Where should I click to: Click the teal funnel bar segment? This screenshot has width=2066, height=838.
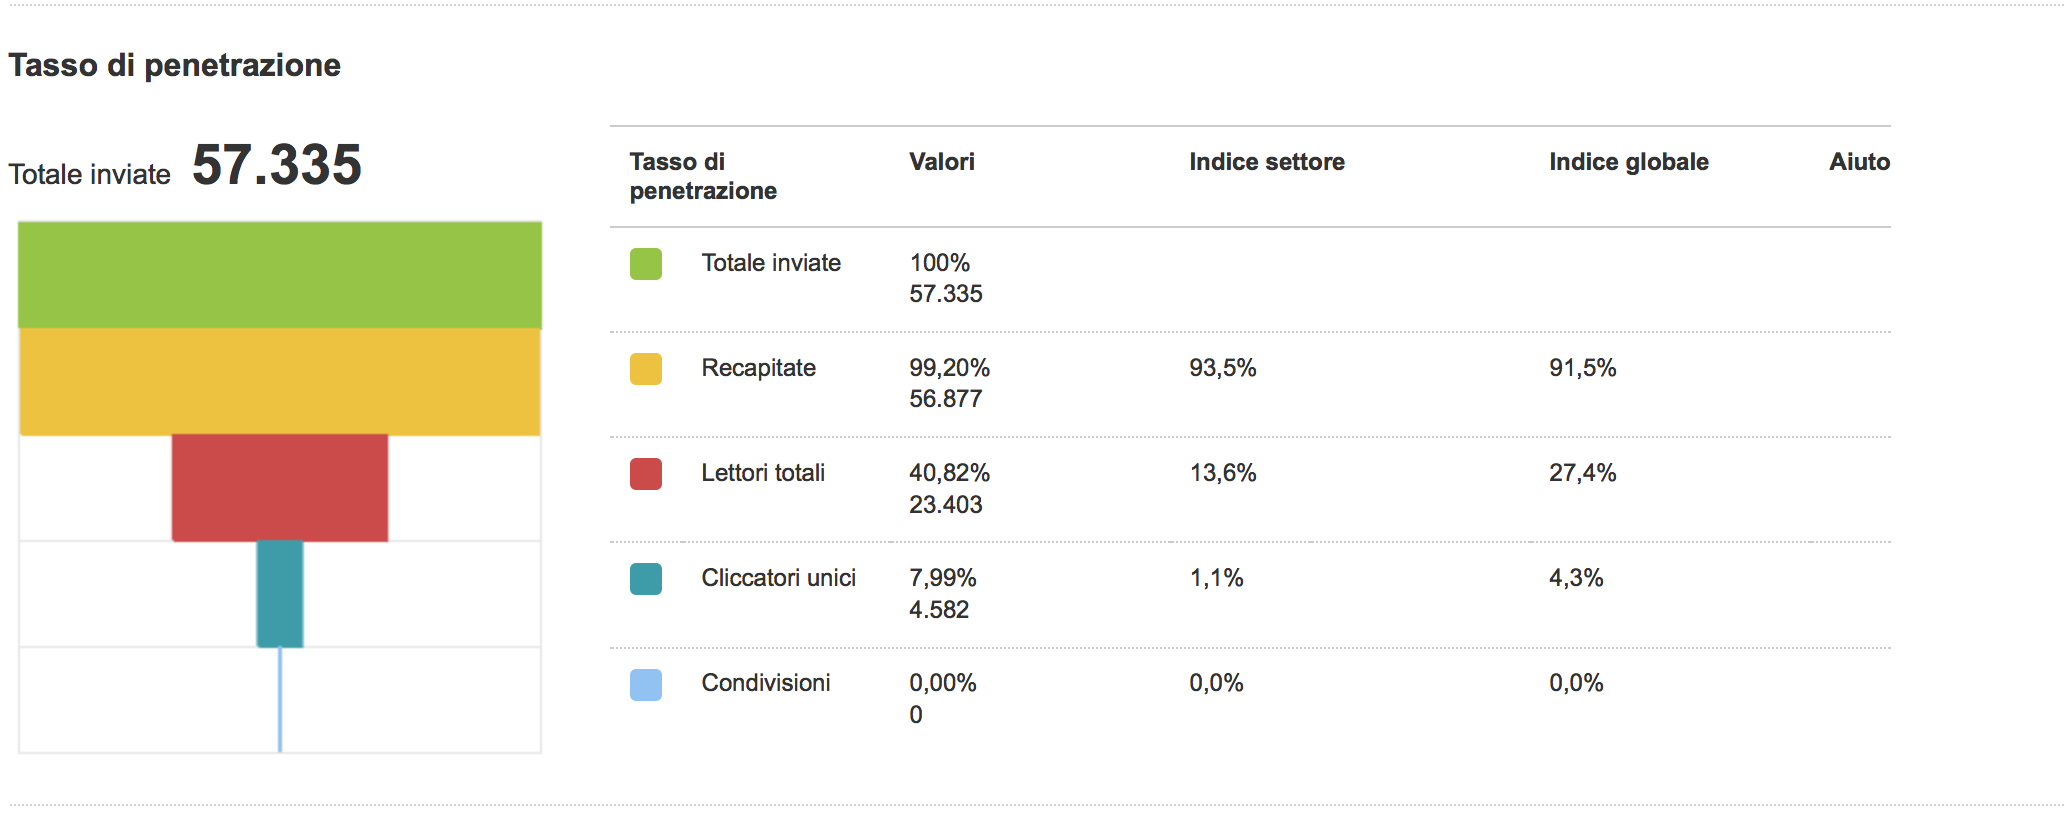pos(280,594)
